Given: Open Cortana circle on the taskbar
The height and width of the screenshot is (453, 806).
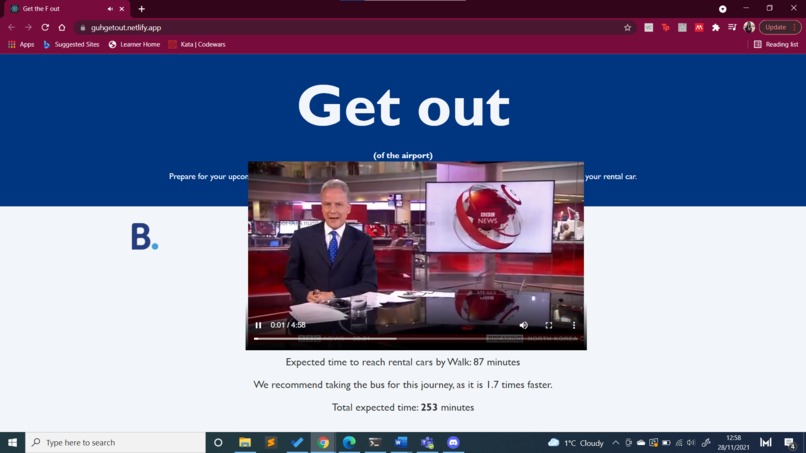Looking at the screenshot, I should (x=218, y=442).
